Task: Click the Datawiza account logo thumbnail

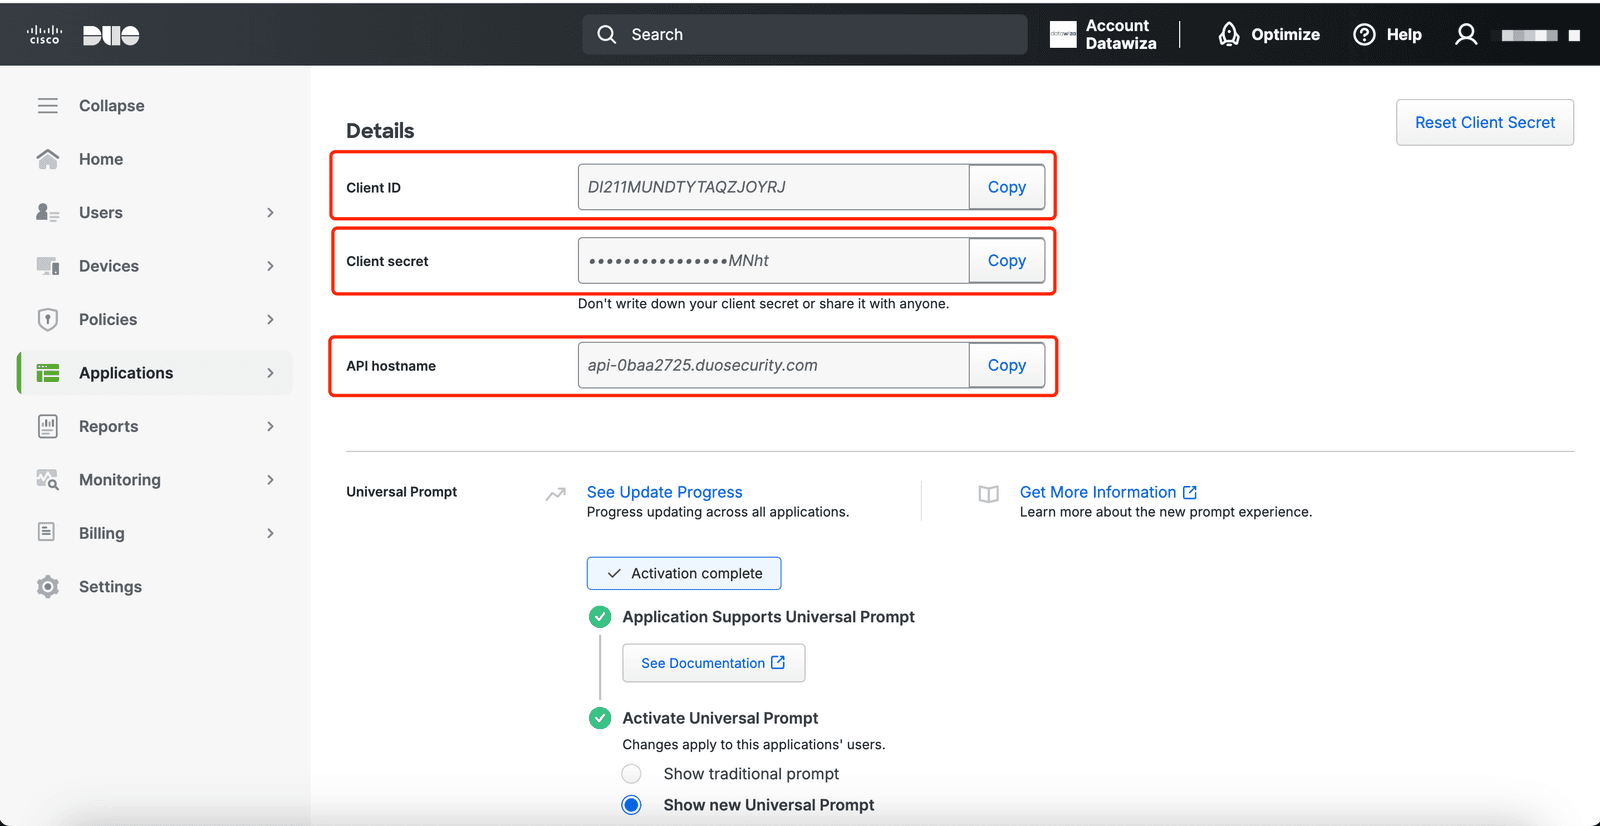Action: tap(1063, 34)
